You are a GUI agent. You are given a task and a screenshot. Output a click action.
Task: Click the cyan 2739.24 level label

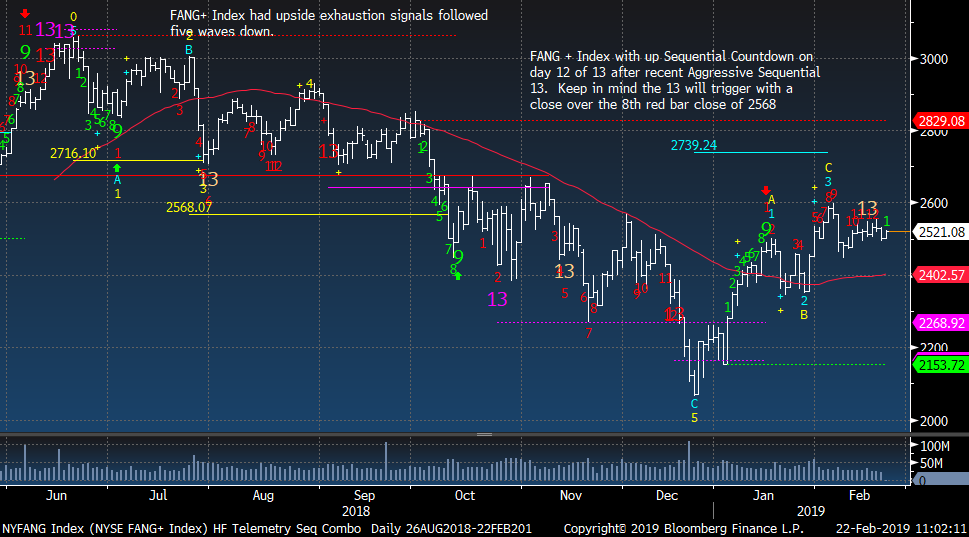coord(694,145)
